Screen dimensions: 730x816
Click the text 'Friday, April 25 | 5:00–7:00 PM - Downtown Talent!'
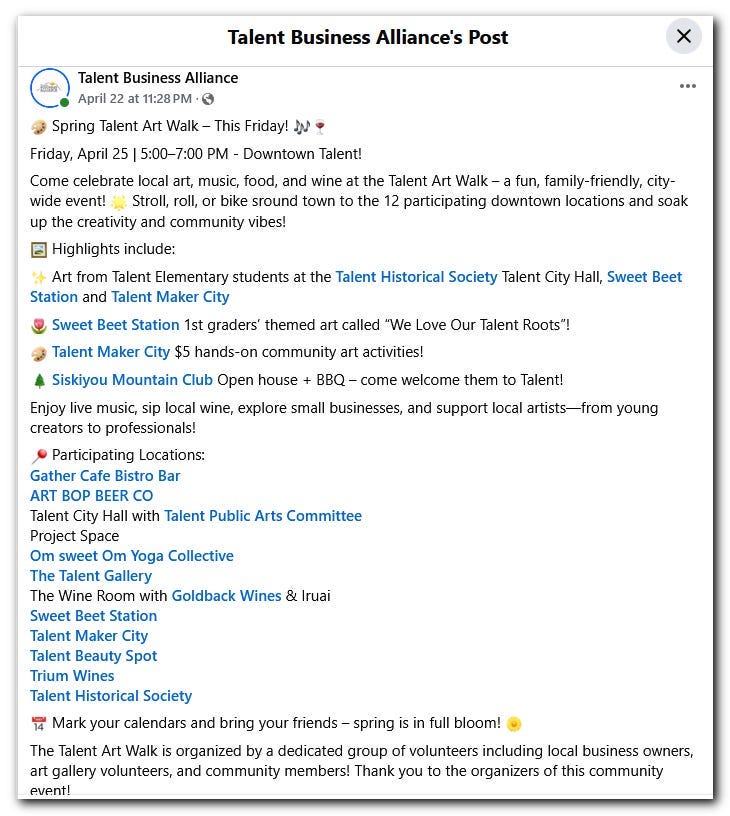tap(196, 154)
